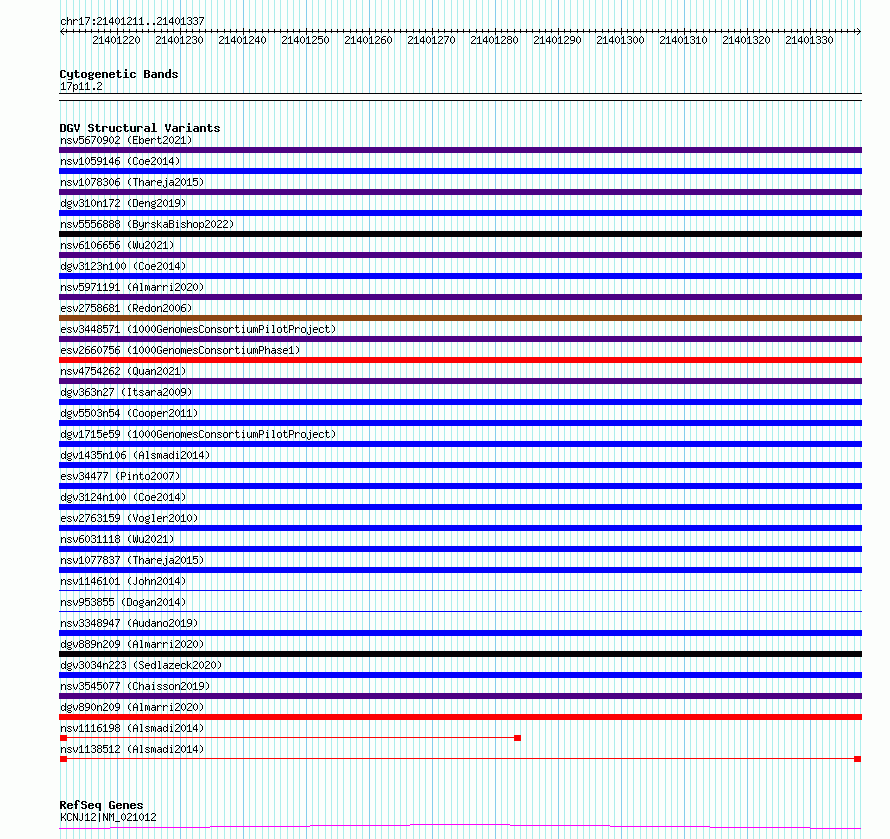Click the purple bar under nsv3545077 (Chaisson2019)
The image size is (890, 839).
point(460,696)
